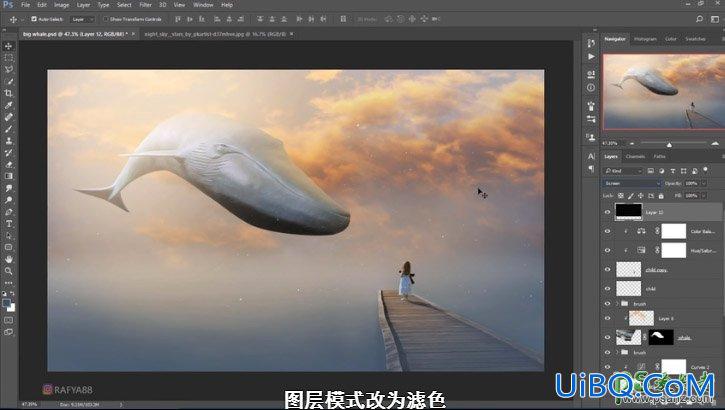Open the History panel icon
The image size is (725, 410).
coord(591,43)
